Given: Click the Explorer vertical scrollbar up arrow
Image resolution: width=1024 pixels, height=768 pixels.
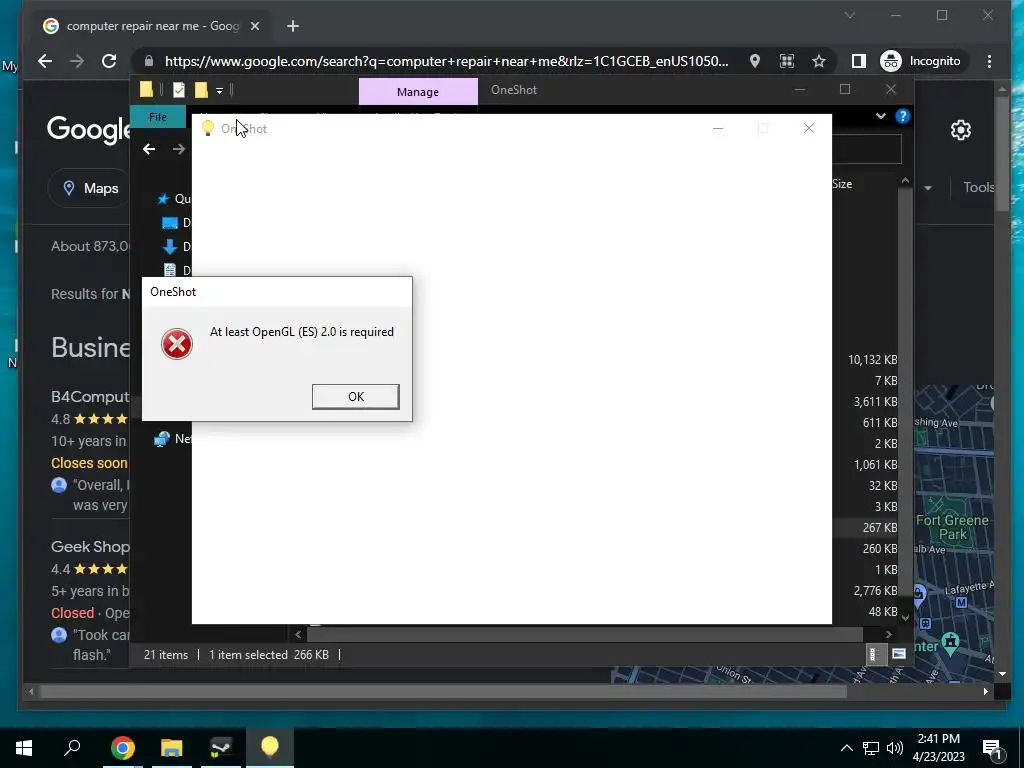Looking at the screenshot, I should tap(905, 180).
